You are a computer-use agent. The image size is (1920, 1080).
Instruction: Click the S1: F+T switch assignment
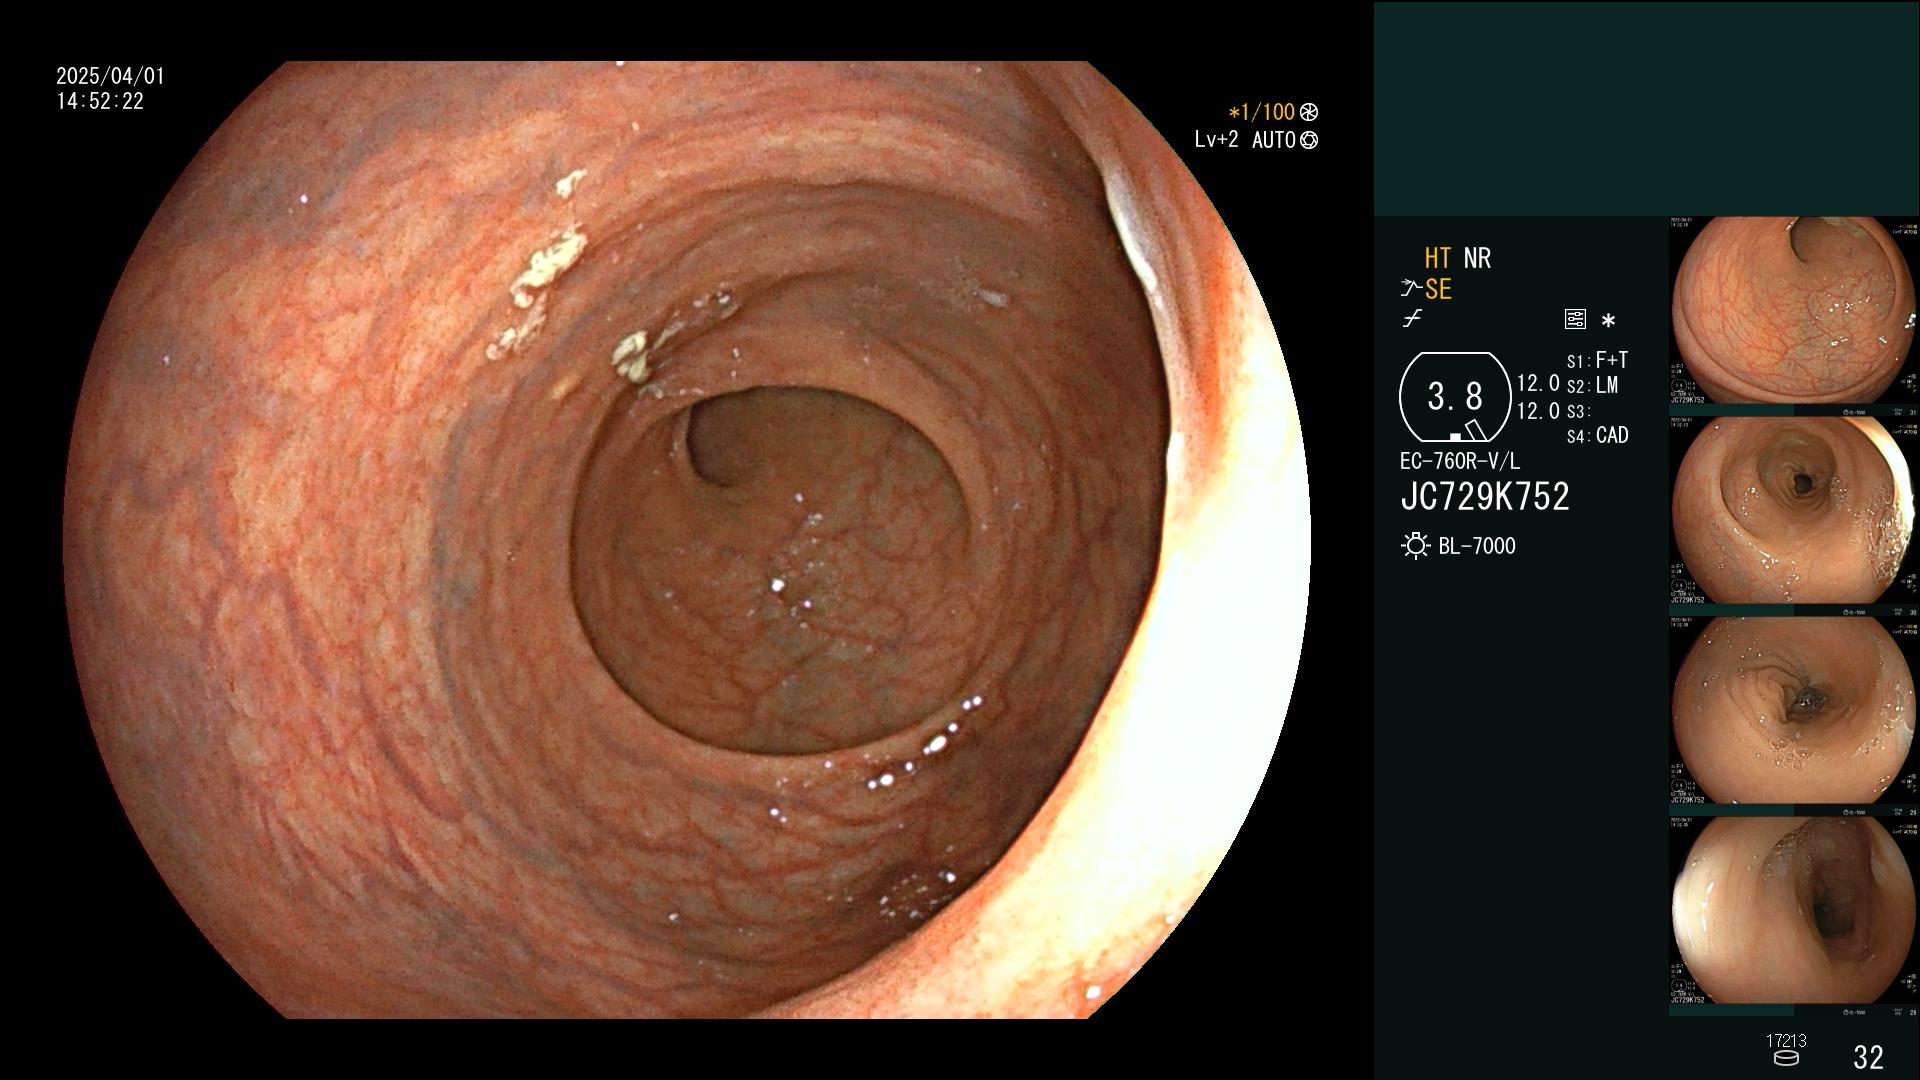click(x=1597, y=360)
